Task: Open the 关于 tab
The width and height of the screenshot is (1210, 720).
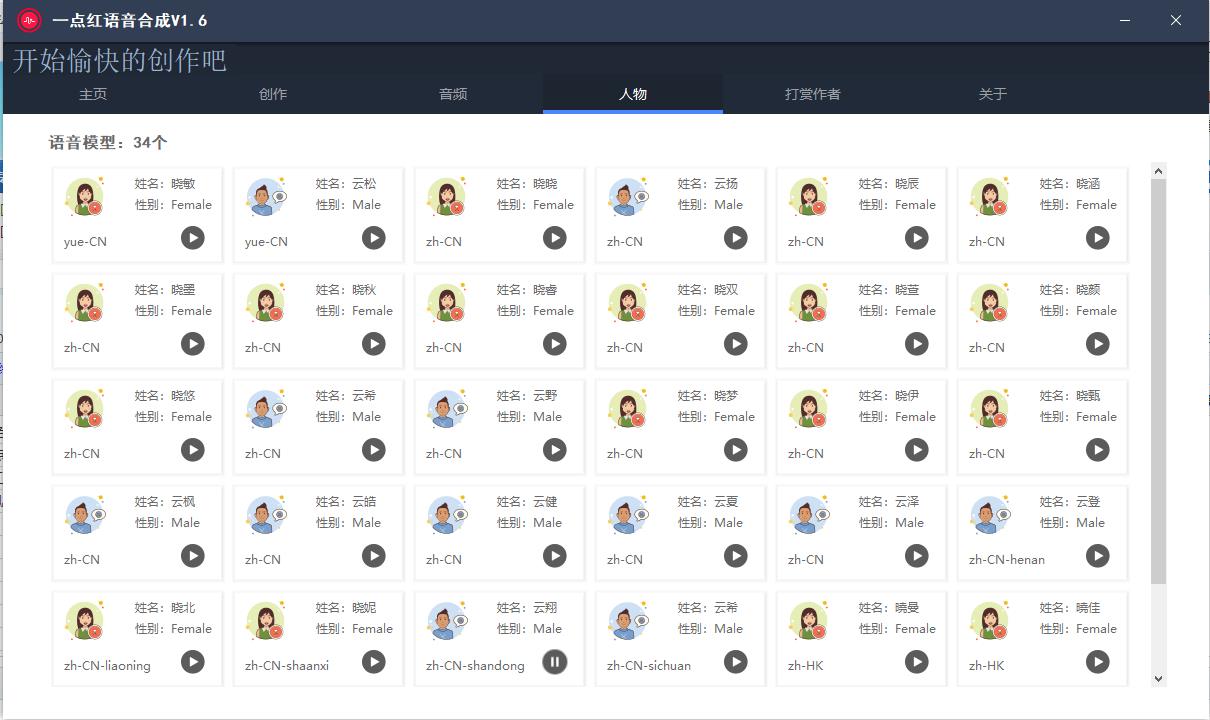Action: (x=993, y=94)
